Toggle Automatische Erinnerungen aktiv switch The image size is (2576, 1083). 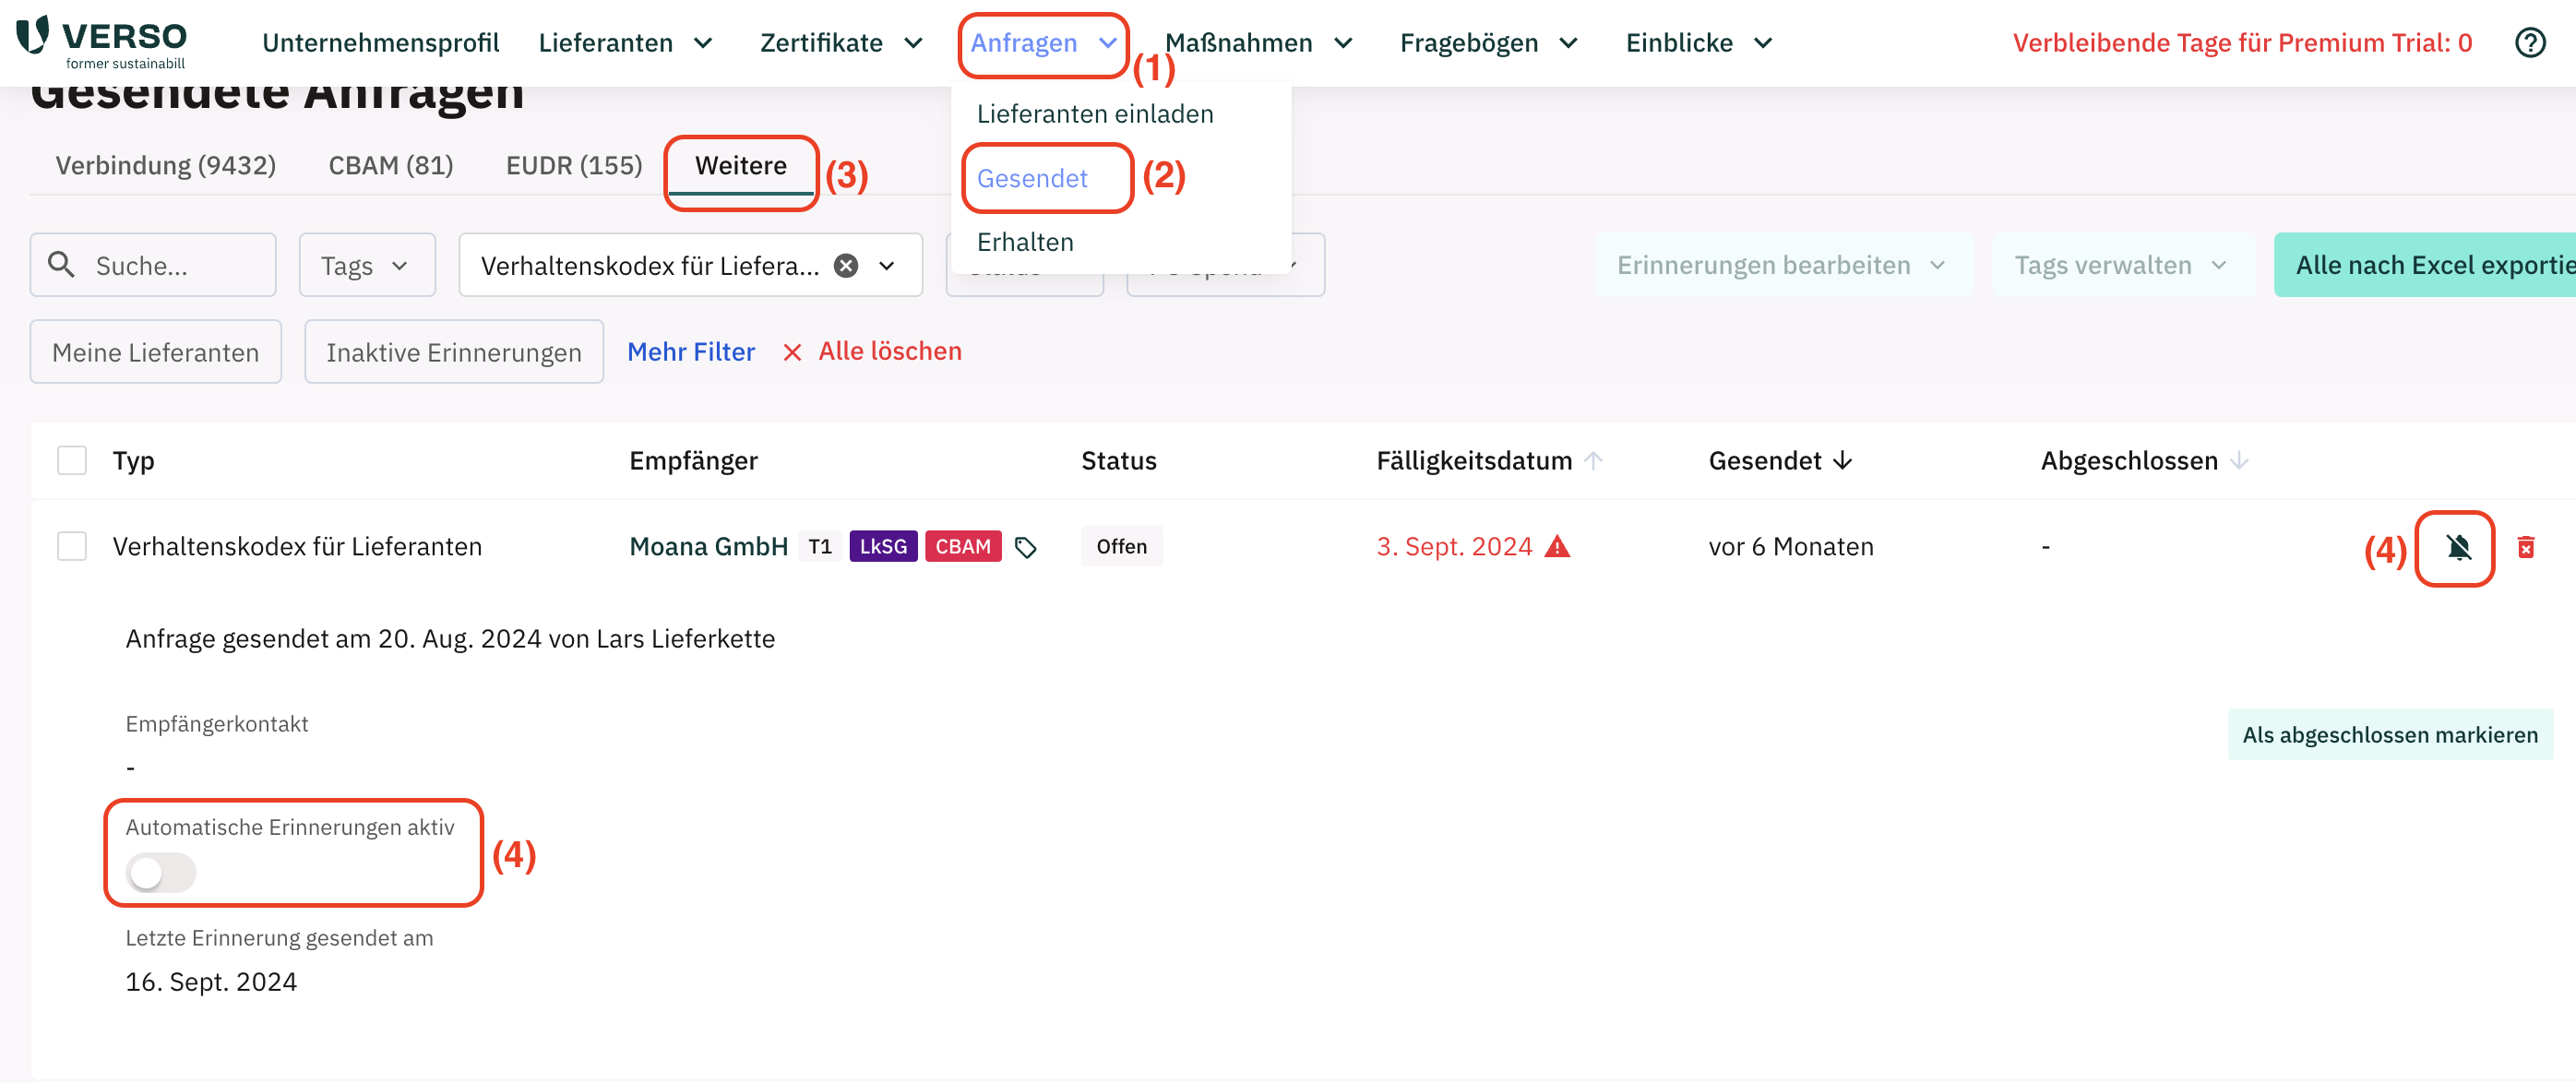coord(161,872)
